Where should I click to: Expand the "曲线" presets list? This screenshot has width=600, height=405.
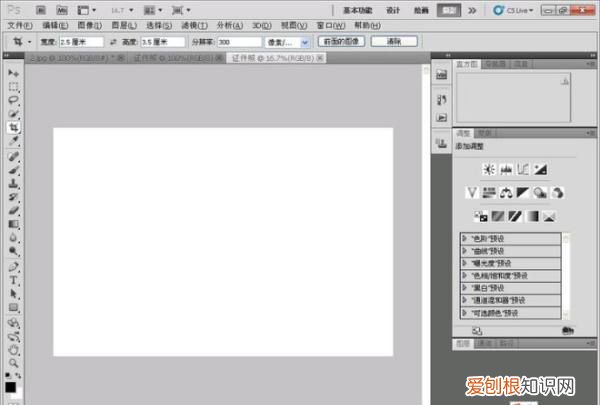coord(465,251)
